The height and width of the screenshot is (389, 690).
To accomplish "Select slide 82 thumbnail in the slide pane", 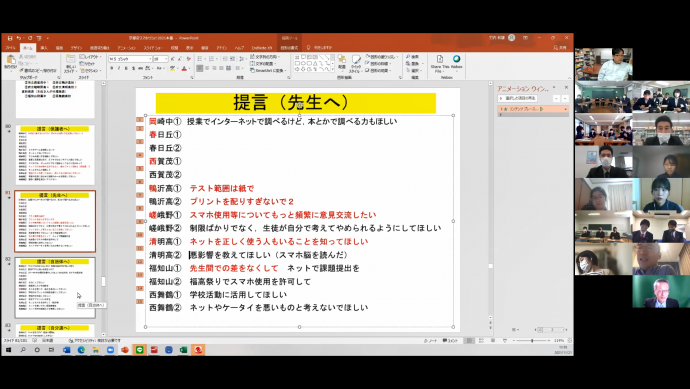I will 55,287.
